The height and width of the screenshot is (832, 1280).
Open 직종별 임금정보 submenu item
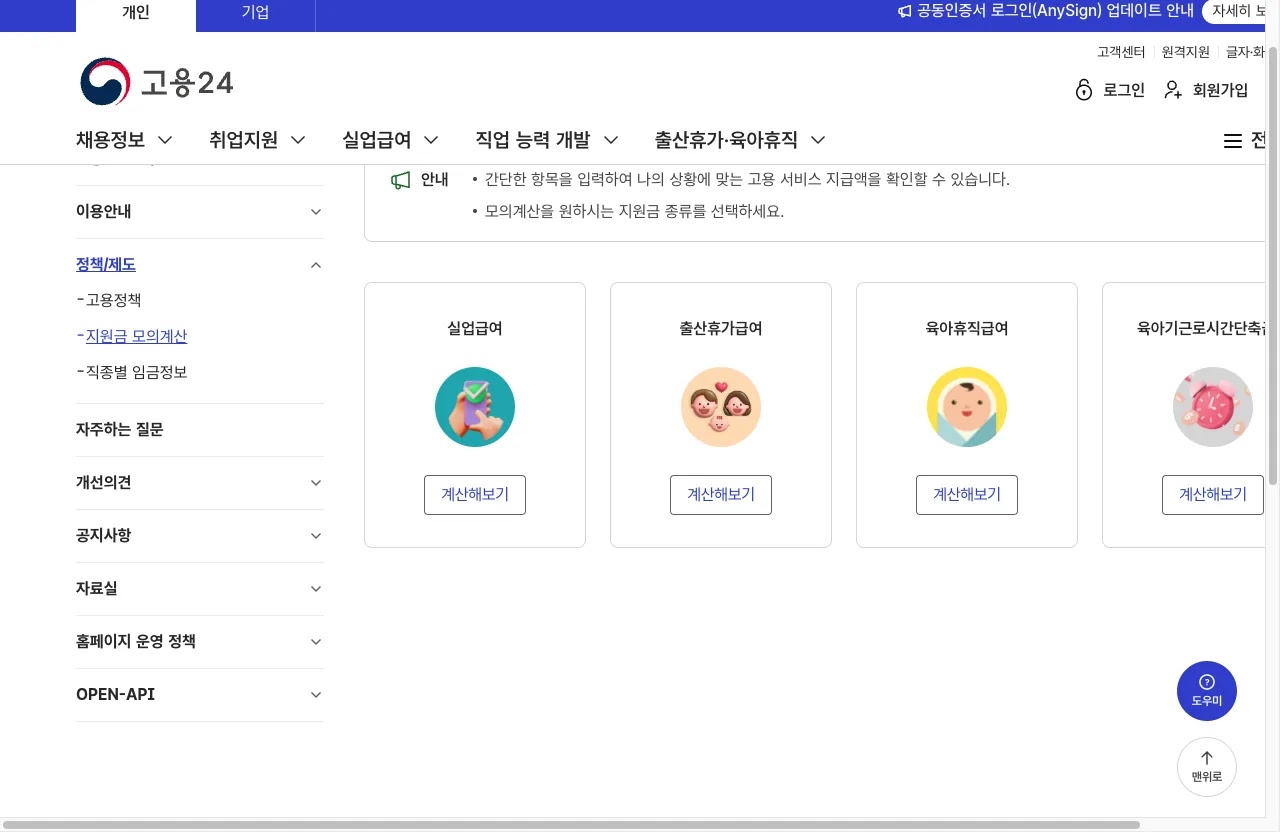coord(136,372)
